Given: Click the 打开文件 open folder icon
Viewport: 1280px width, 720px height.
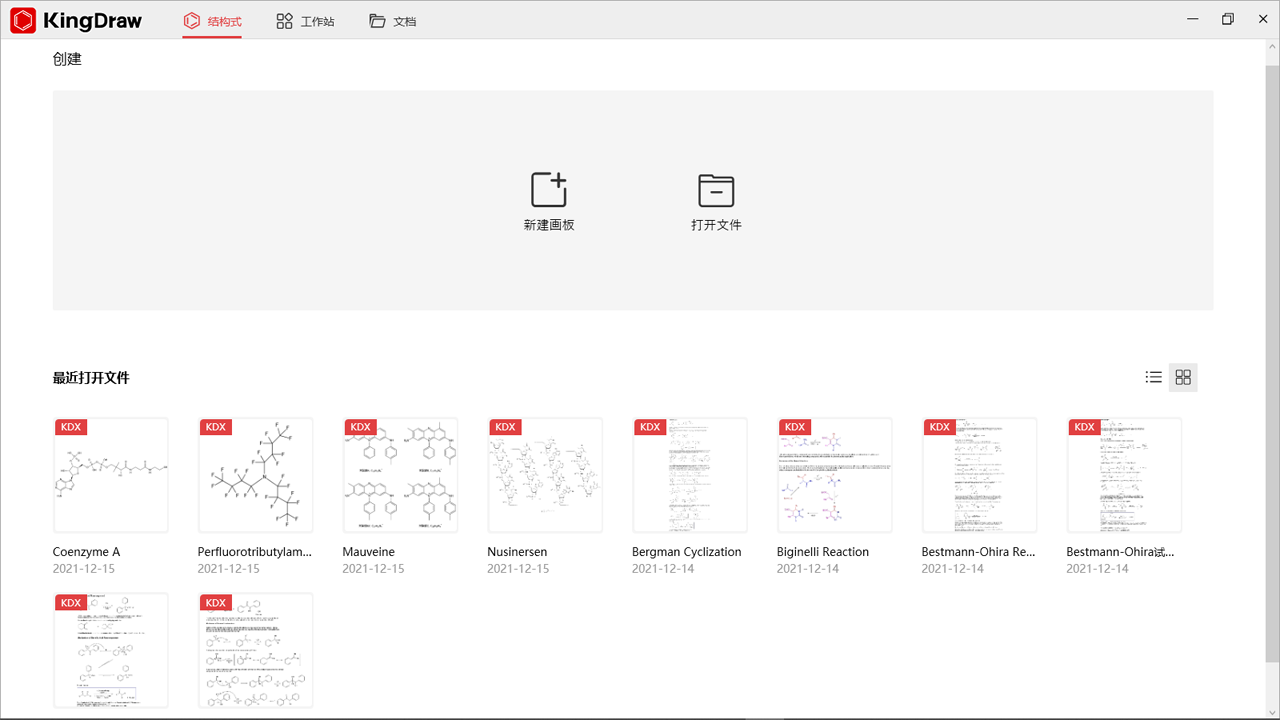Looking at the screenshot, I should pyautogui.click(x=716, y=188).
